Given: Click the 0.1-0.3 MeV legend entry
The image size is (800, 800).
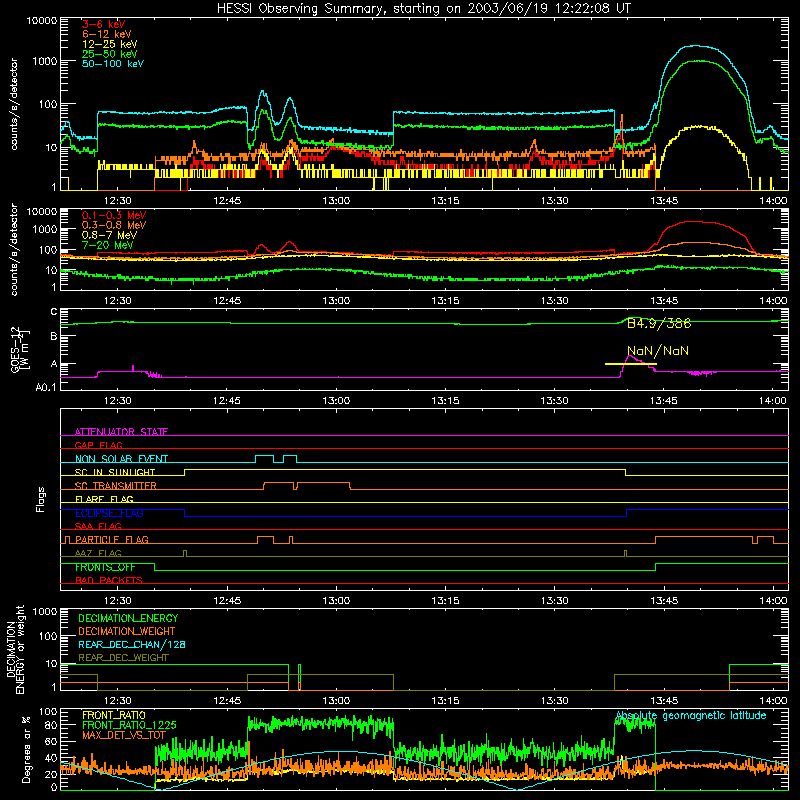Looking at the screenshot, I should pos(114,215).
